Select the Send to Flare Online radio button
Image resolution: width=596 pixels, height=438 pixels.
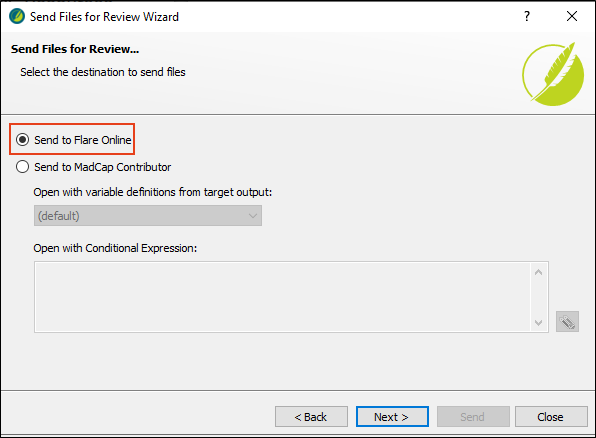point(22,140)
